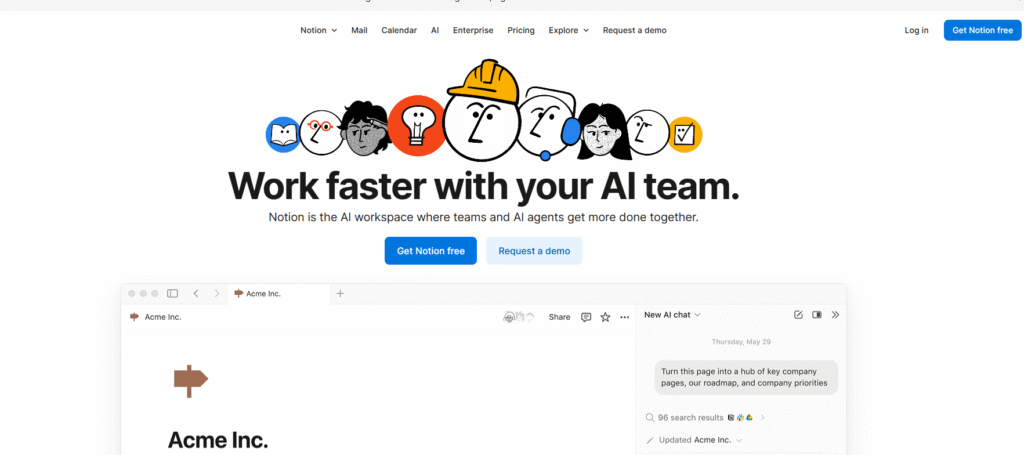
Task: Click the new chat compose icon
Action: click(x=798, y=315)
